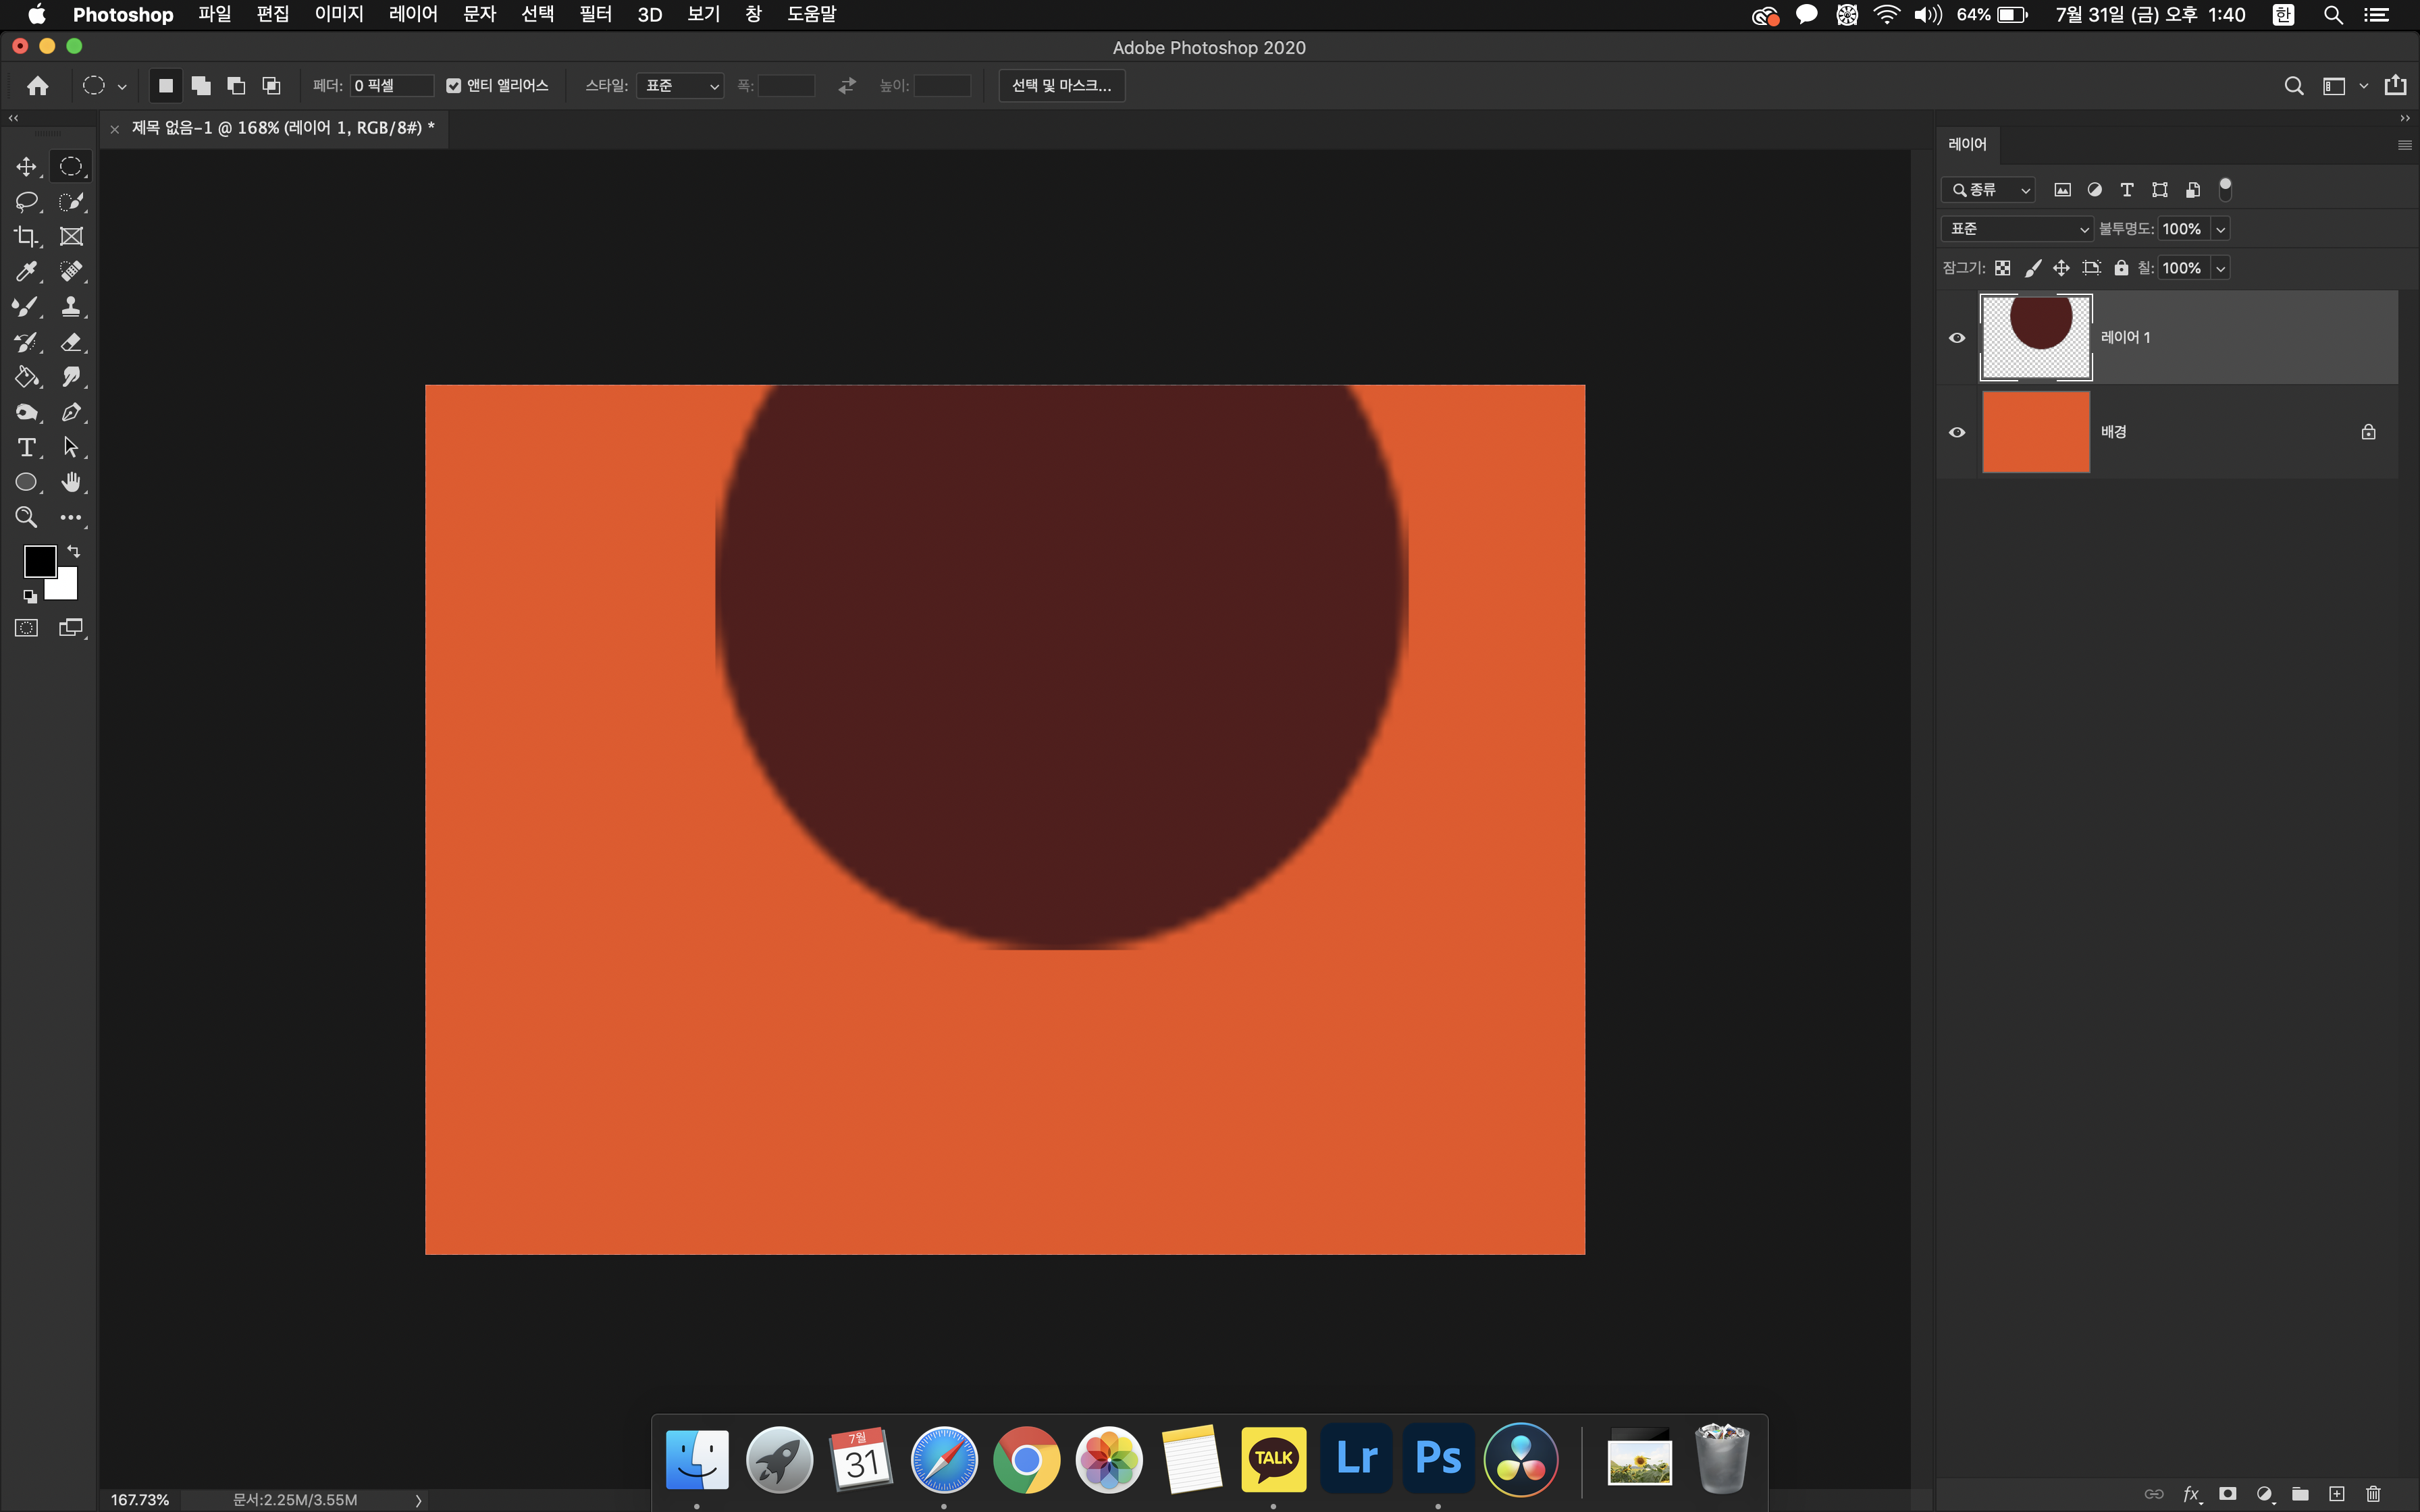The width and height of the screenshot is (2420, 1512).
Task: Expand the 불투명도 opacity dropdown arrow
Action: coord(2220,229)
